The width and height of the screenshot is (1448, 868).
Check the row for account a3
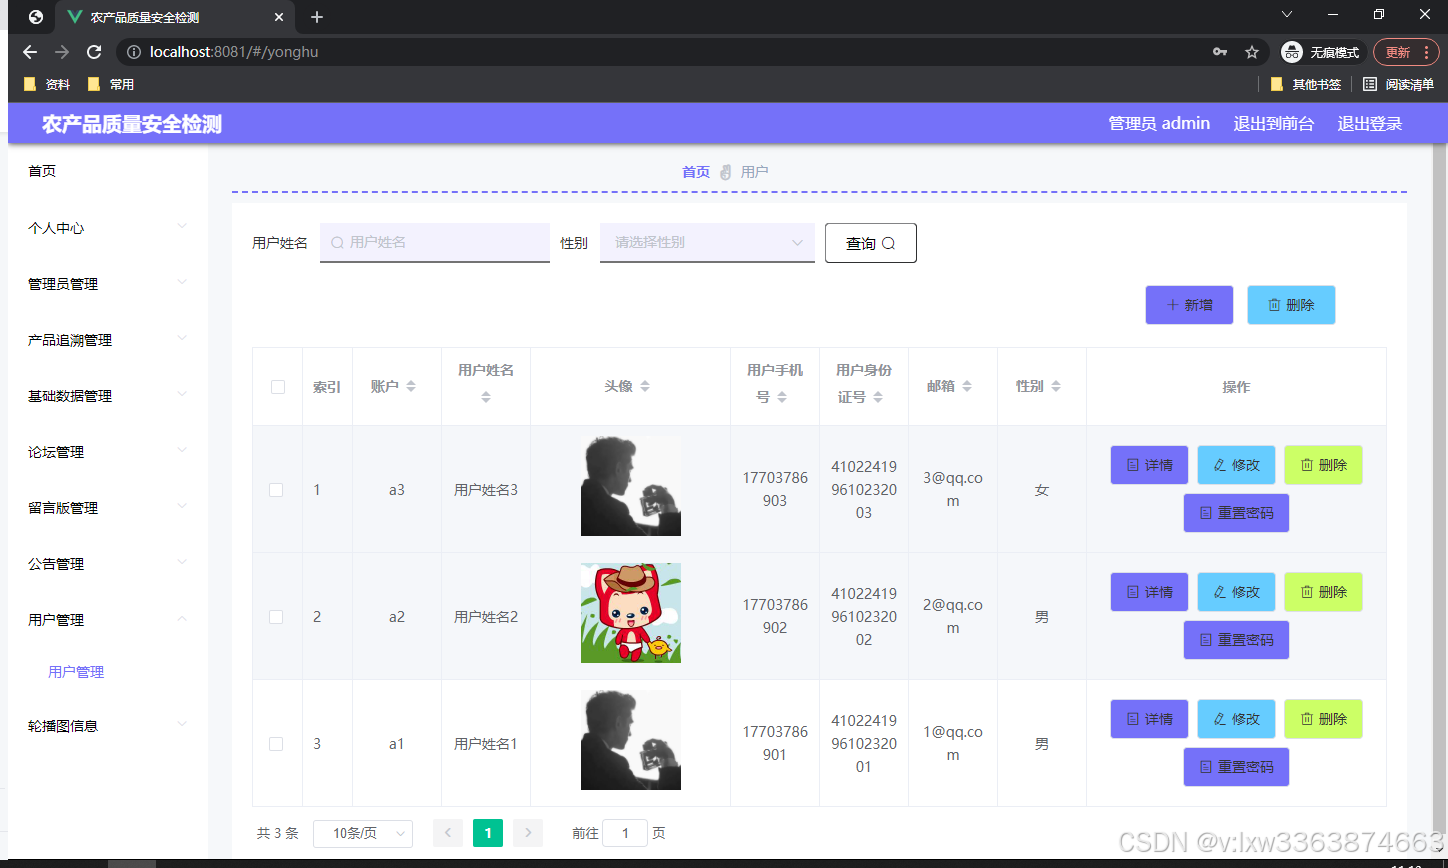point(276,490)
